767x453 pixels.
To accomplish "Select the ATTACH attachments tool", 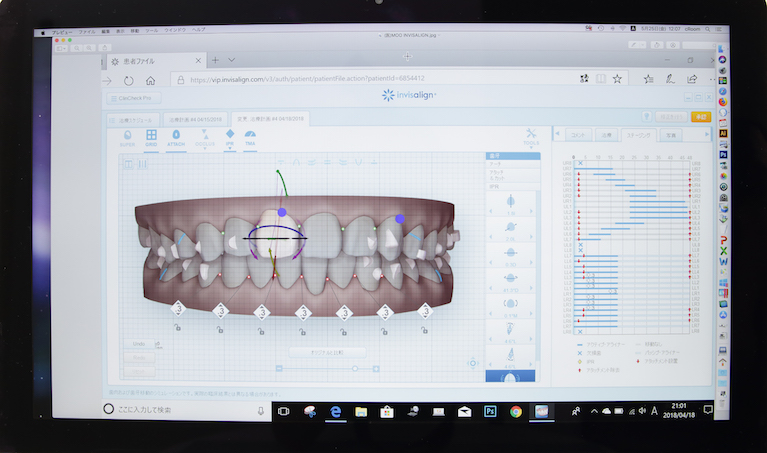I will point(176,138).
